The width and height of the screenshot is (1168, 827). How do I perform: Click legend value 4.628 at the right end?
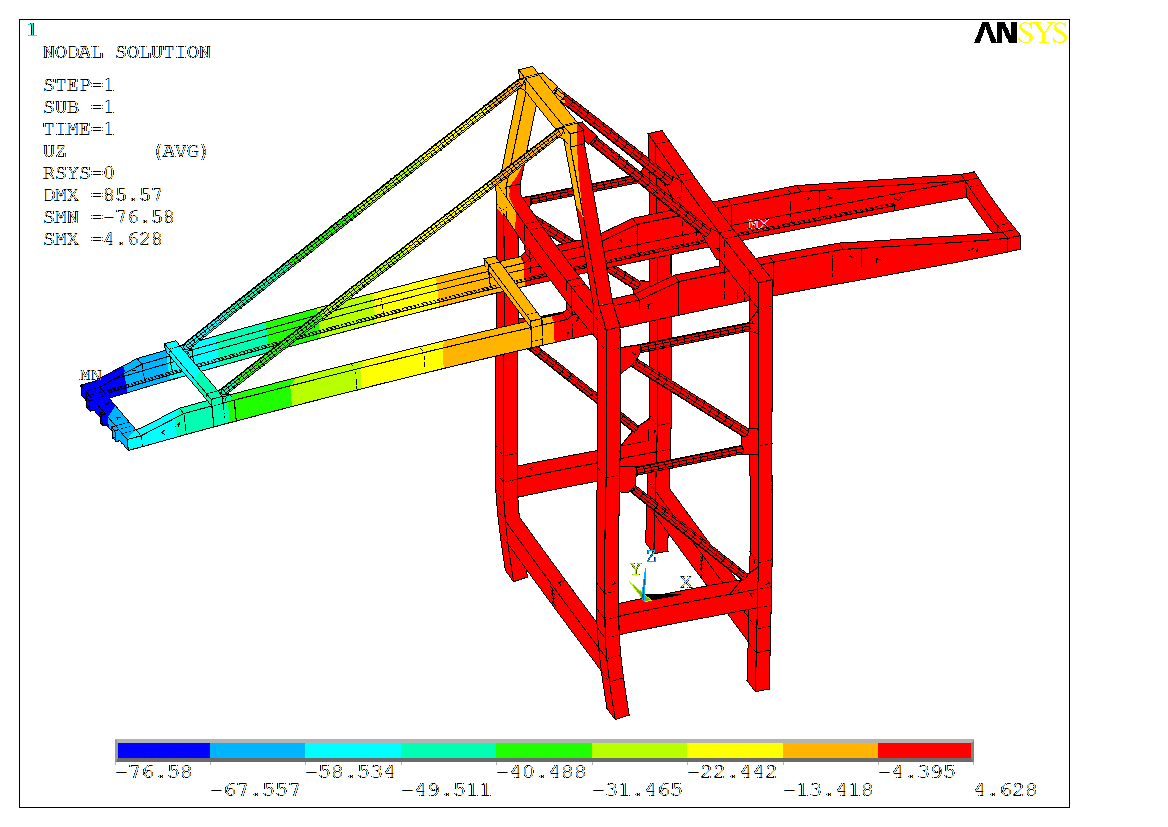[x=1006, y=790]
